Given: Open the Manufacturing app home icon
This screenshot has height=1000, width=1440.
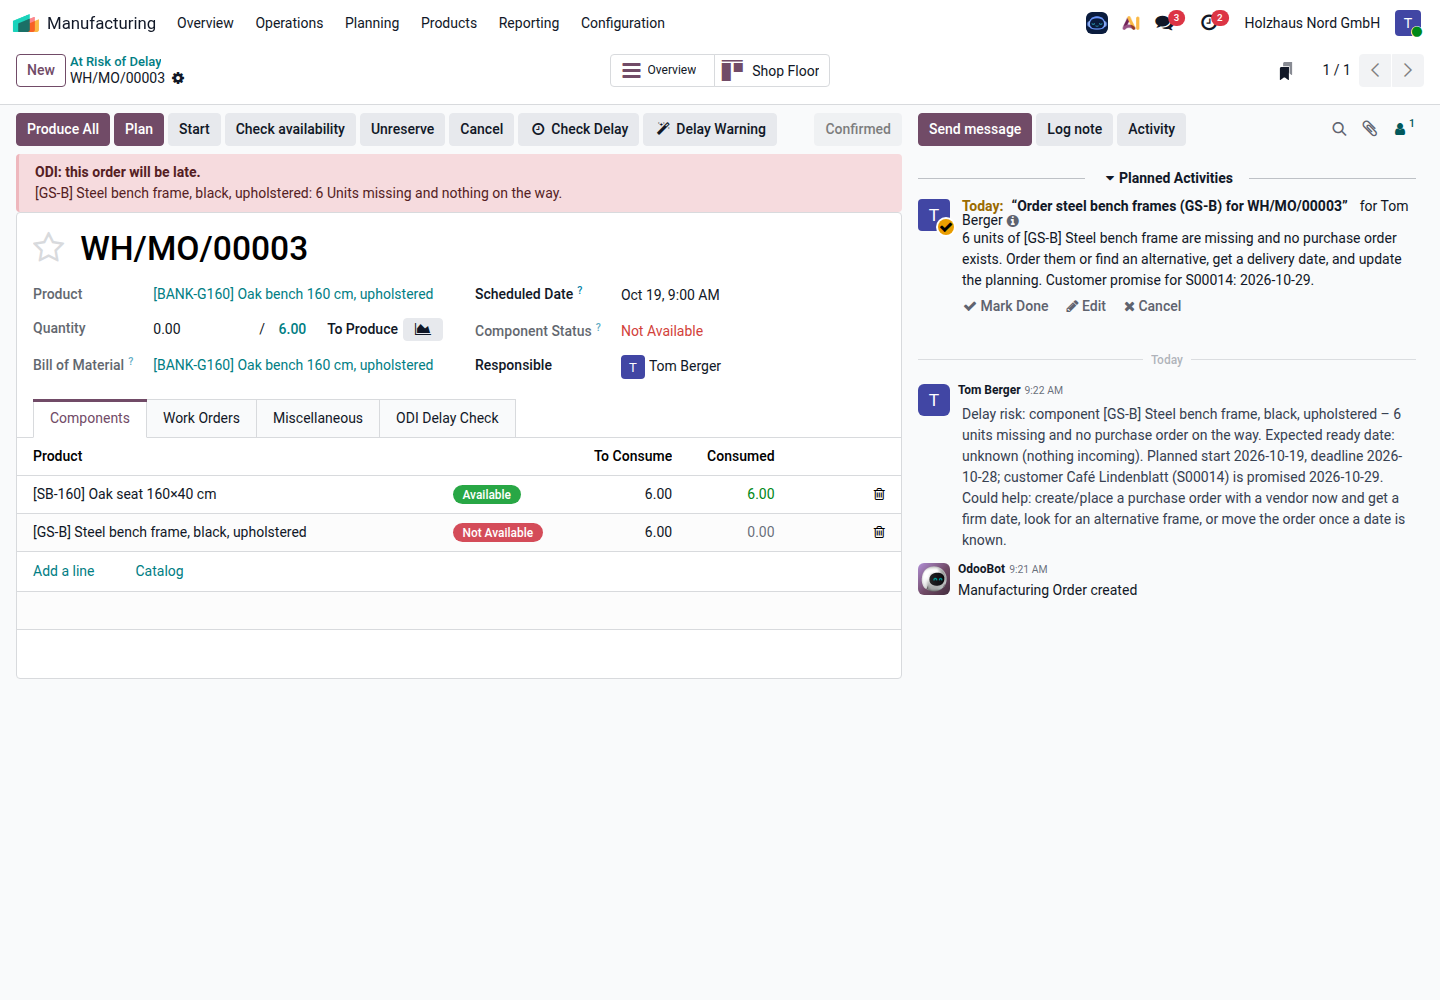Looking at the screenshot, I should pyautogui.click(x=26, y=23).
